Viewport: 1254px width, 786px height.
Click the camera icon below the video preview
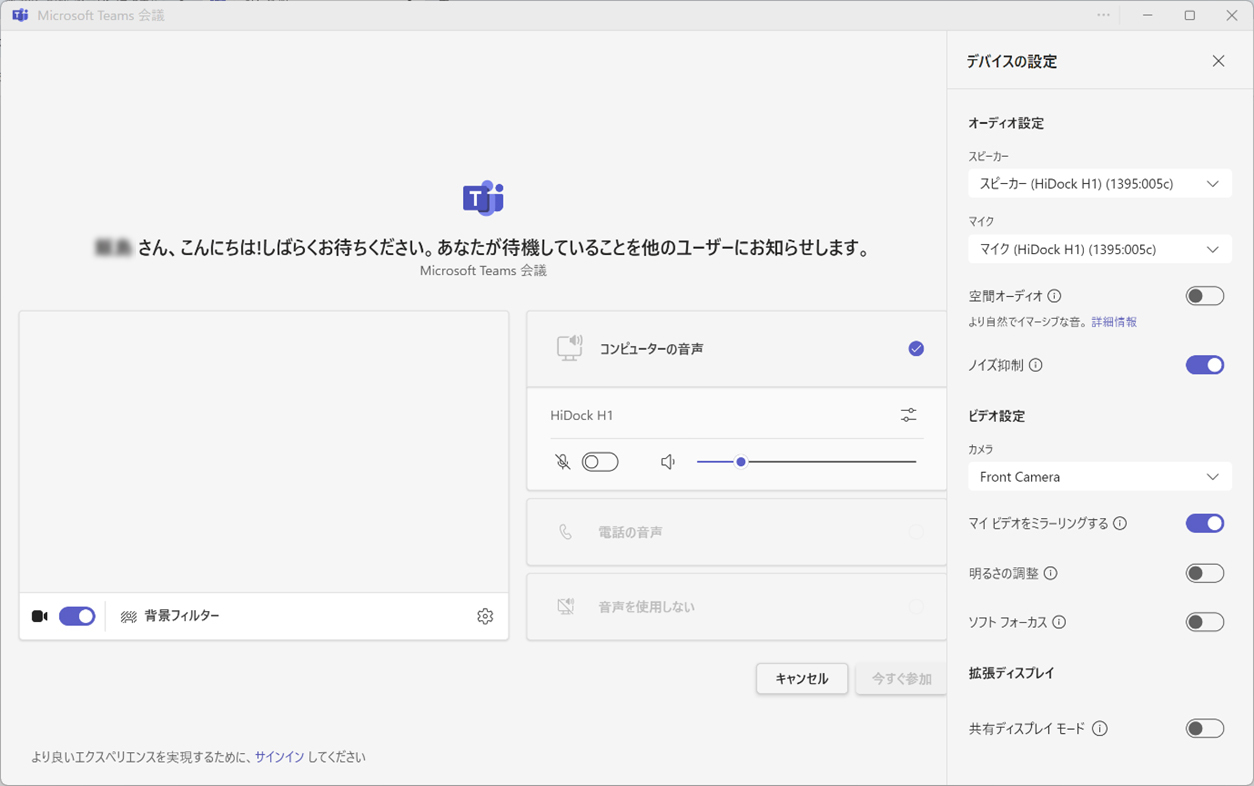click(x=40, y=616)
